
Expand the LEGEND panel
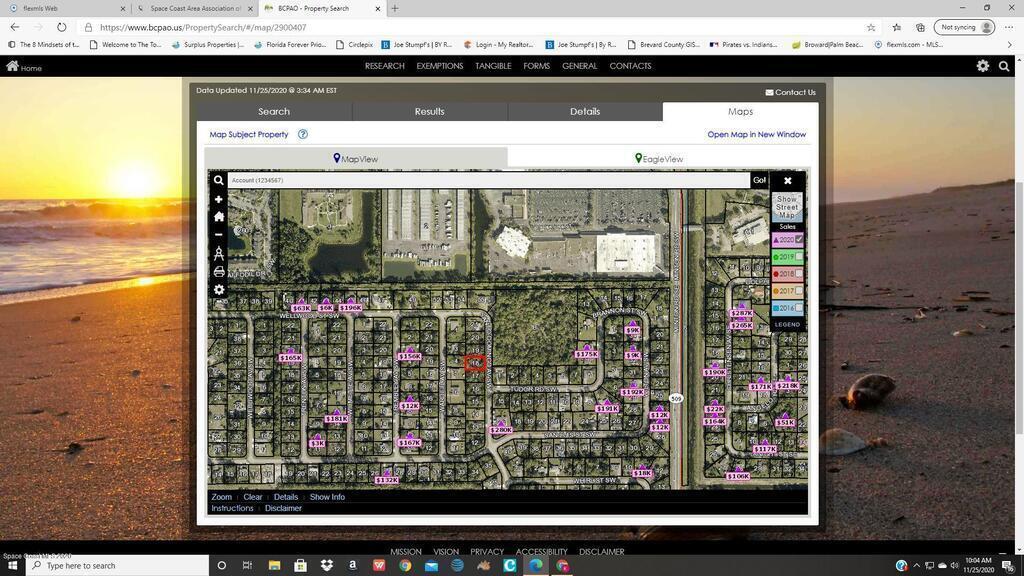pyautogui.click(x=787, y=324)
